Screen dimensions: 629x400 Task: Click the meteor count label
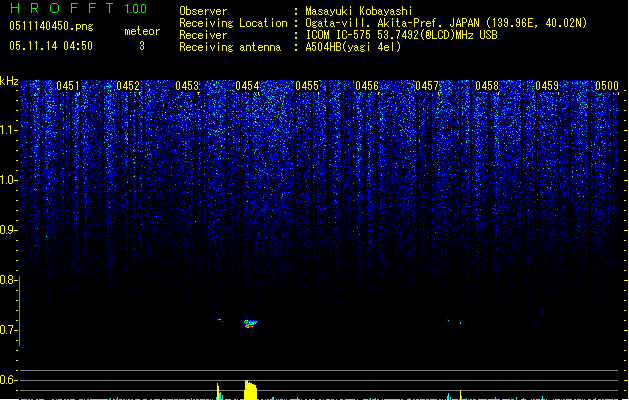(142, 31)
